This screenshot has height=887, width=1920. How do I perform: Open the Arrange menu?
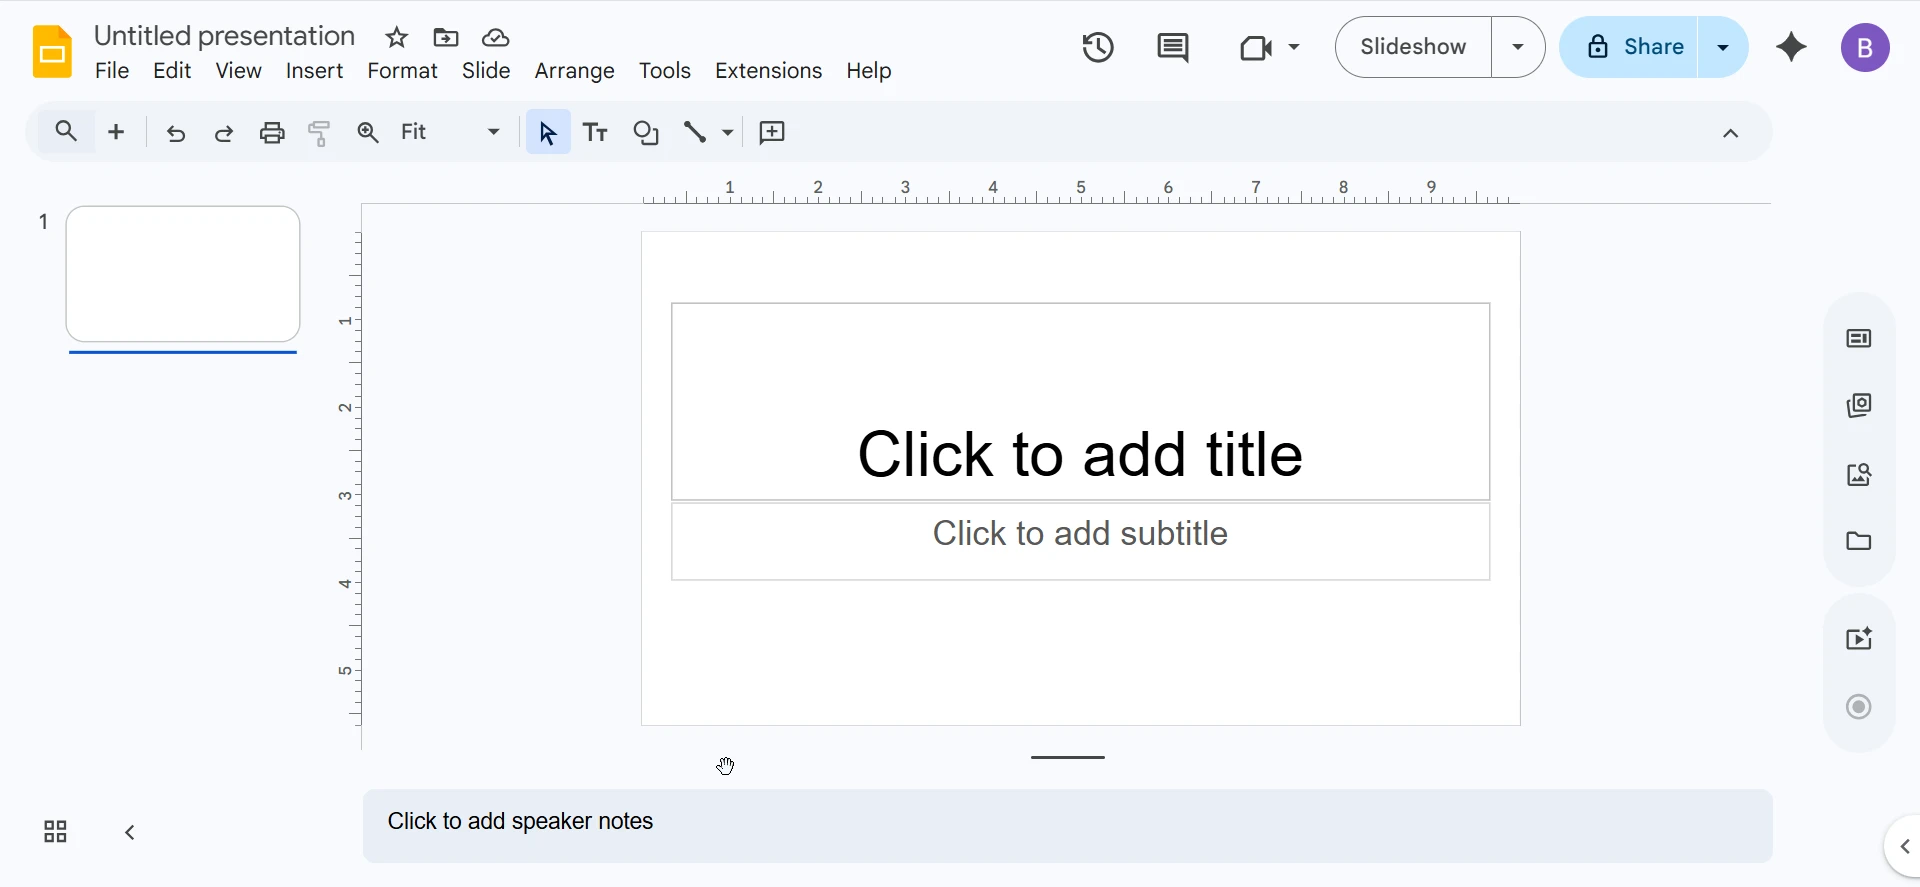click(574, 71)
